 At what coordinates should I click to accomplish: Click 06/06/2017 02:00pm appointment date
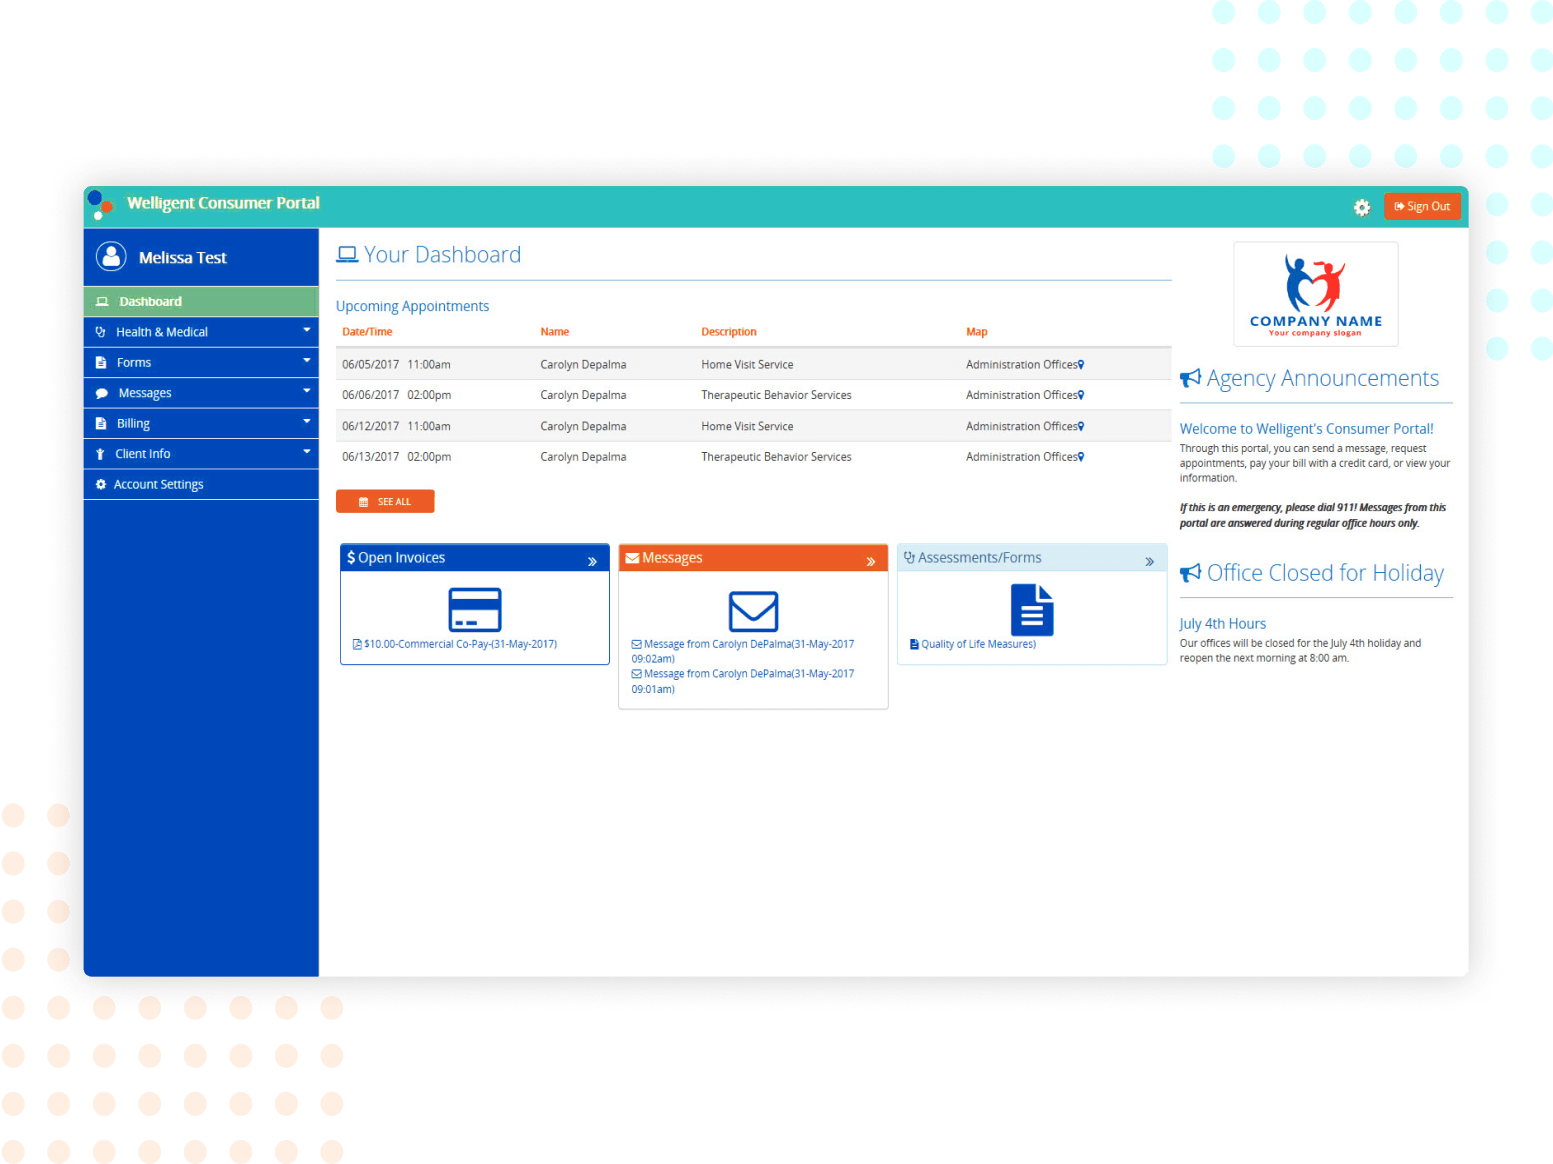click(396, 395)
